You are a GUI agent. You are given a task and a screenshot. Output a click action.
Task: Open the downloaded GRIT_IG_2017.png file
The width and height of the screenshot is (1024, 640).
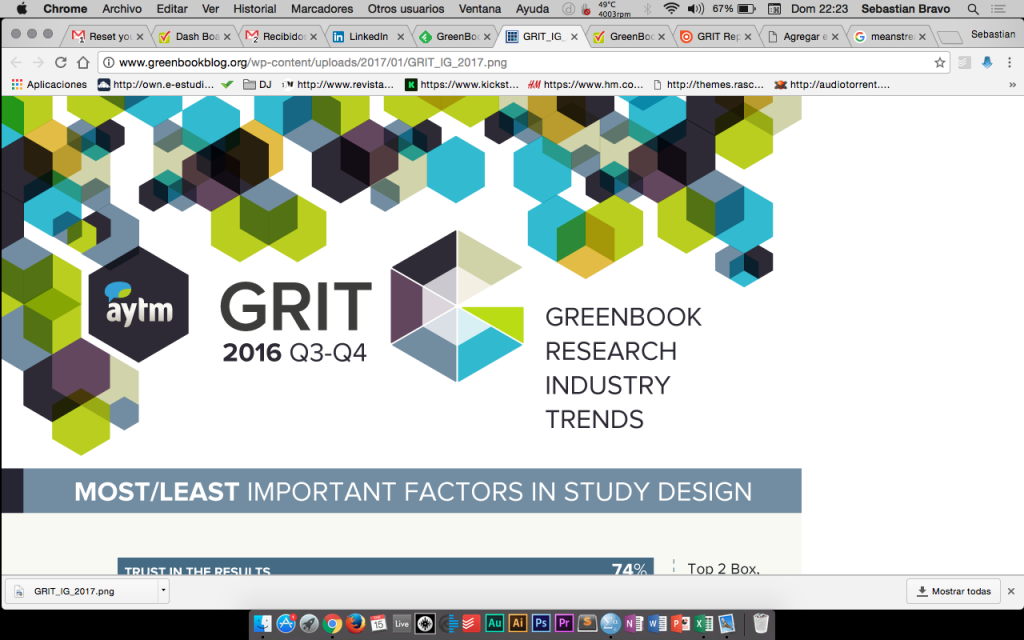pos(82,591)
